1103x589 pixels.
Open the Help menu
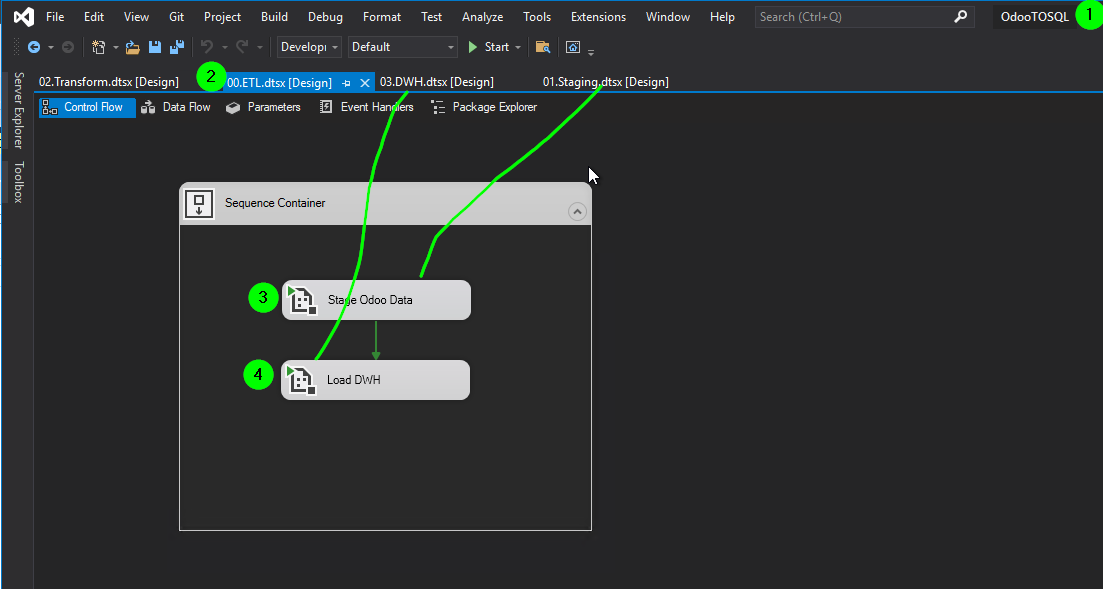722,17
